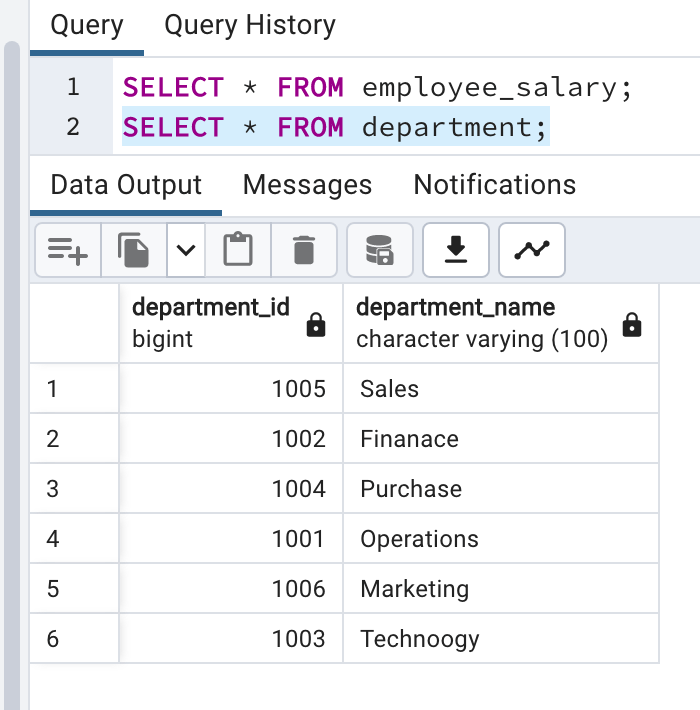Click lock icon in department_name column
The height and width of the screenshot is (710, 700).
click(x=632, y=325)
